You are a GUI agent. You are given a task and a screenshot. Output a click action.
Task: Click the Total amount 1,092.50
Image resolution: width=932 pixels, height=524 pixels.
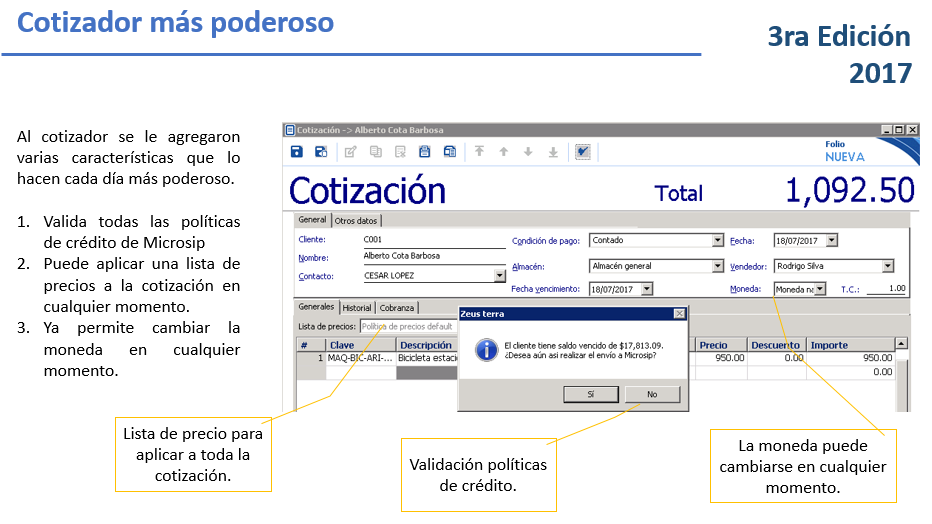click(x=849, y=191)
